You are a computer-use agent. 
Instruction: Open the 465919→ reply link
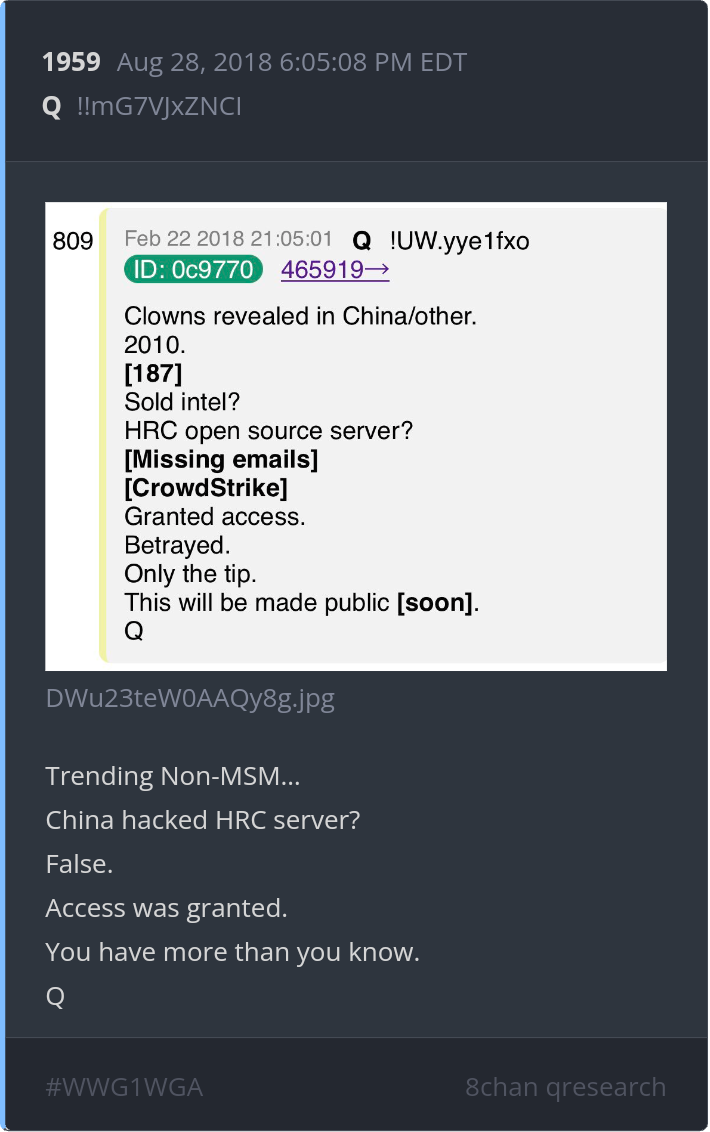[x=335, y=269]
